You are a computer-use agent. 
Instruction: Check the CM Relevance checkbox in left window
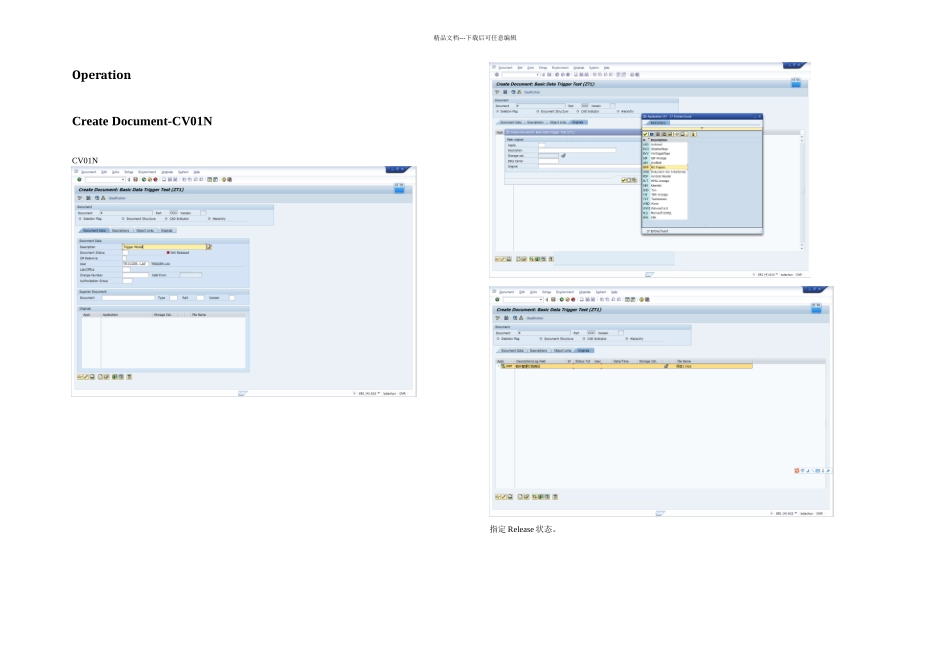click(124, 258)
